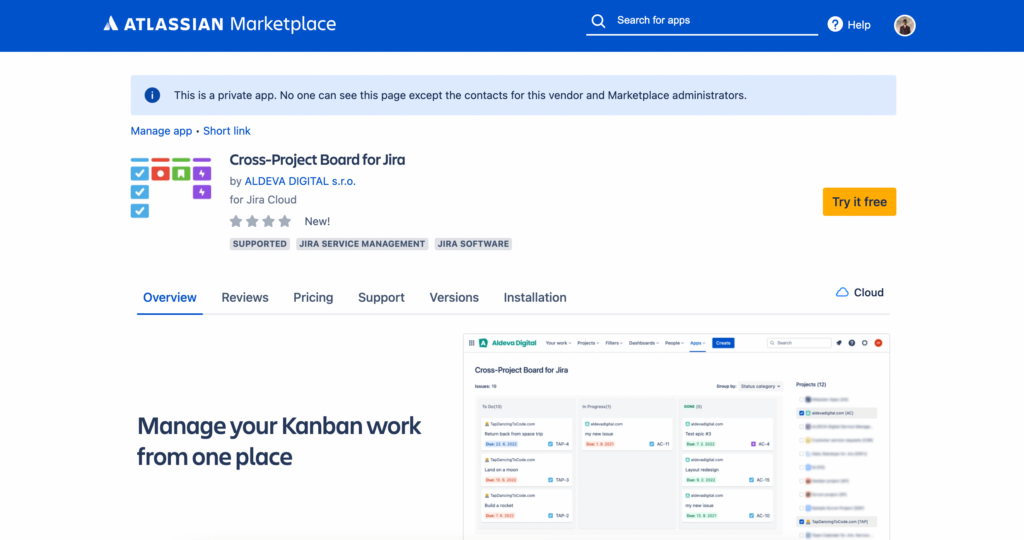Click "Test epic #3" card in preview
Viewport: 1024px width, 540px height.
[727, 434]
